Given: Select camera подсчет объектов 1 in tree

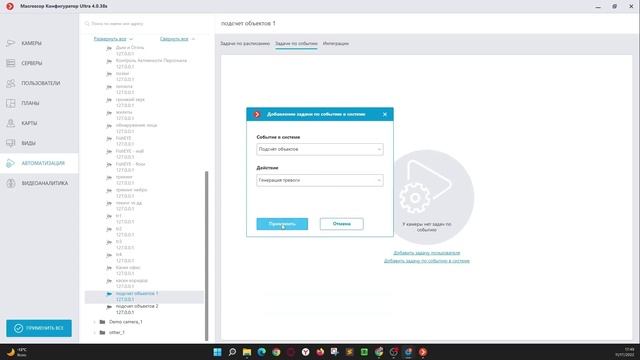Looking at the screenshot, I should (x=144, y=297).
